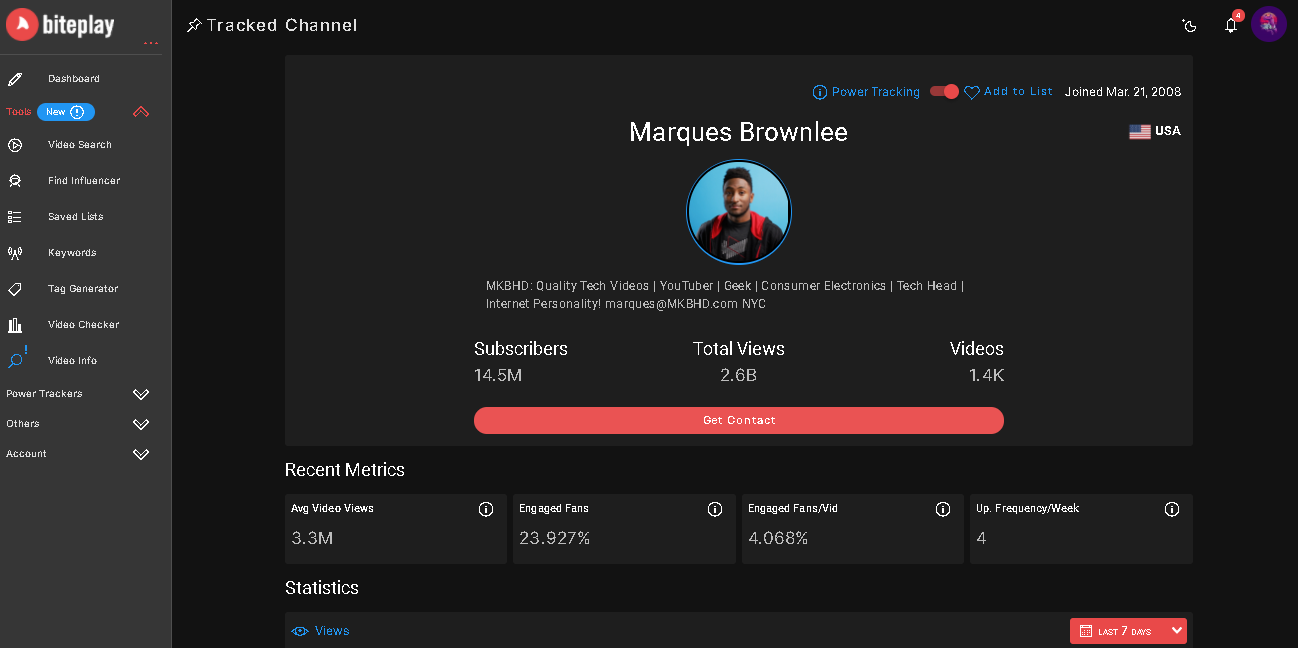Viewport: 1298px width, 648px height.
Task: Open Saved Lists
Action: pyautogui.click(x=76, y=217)
